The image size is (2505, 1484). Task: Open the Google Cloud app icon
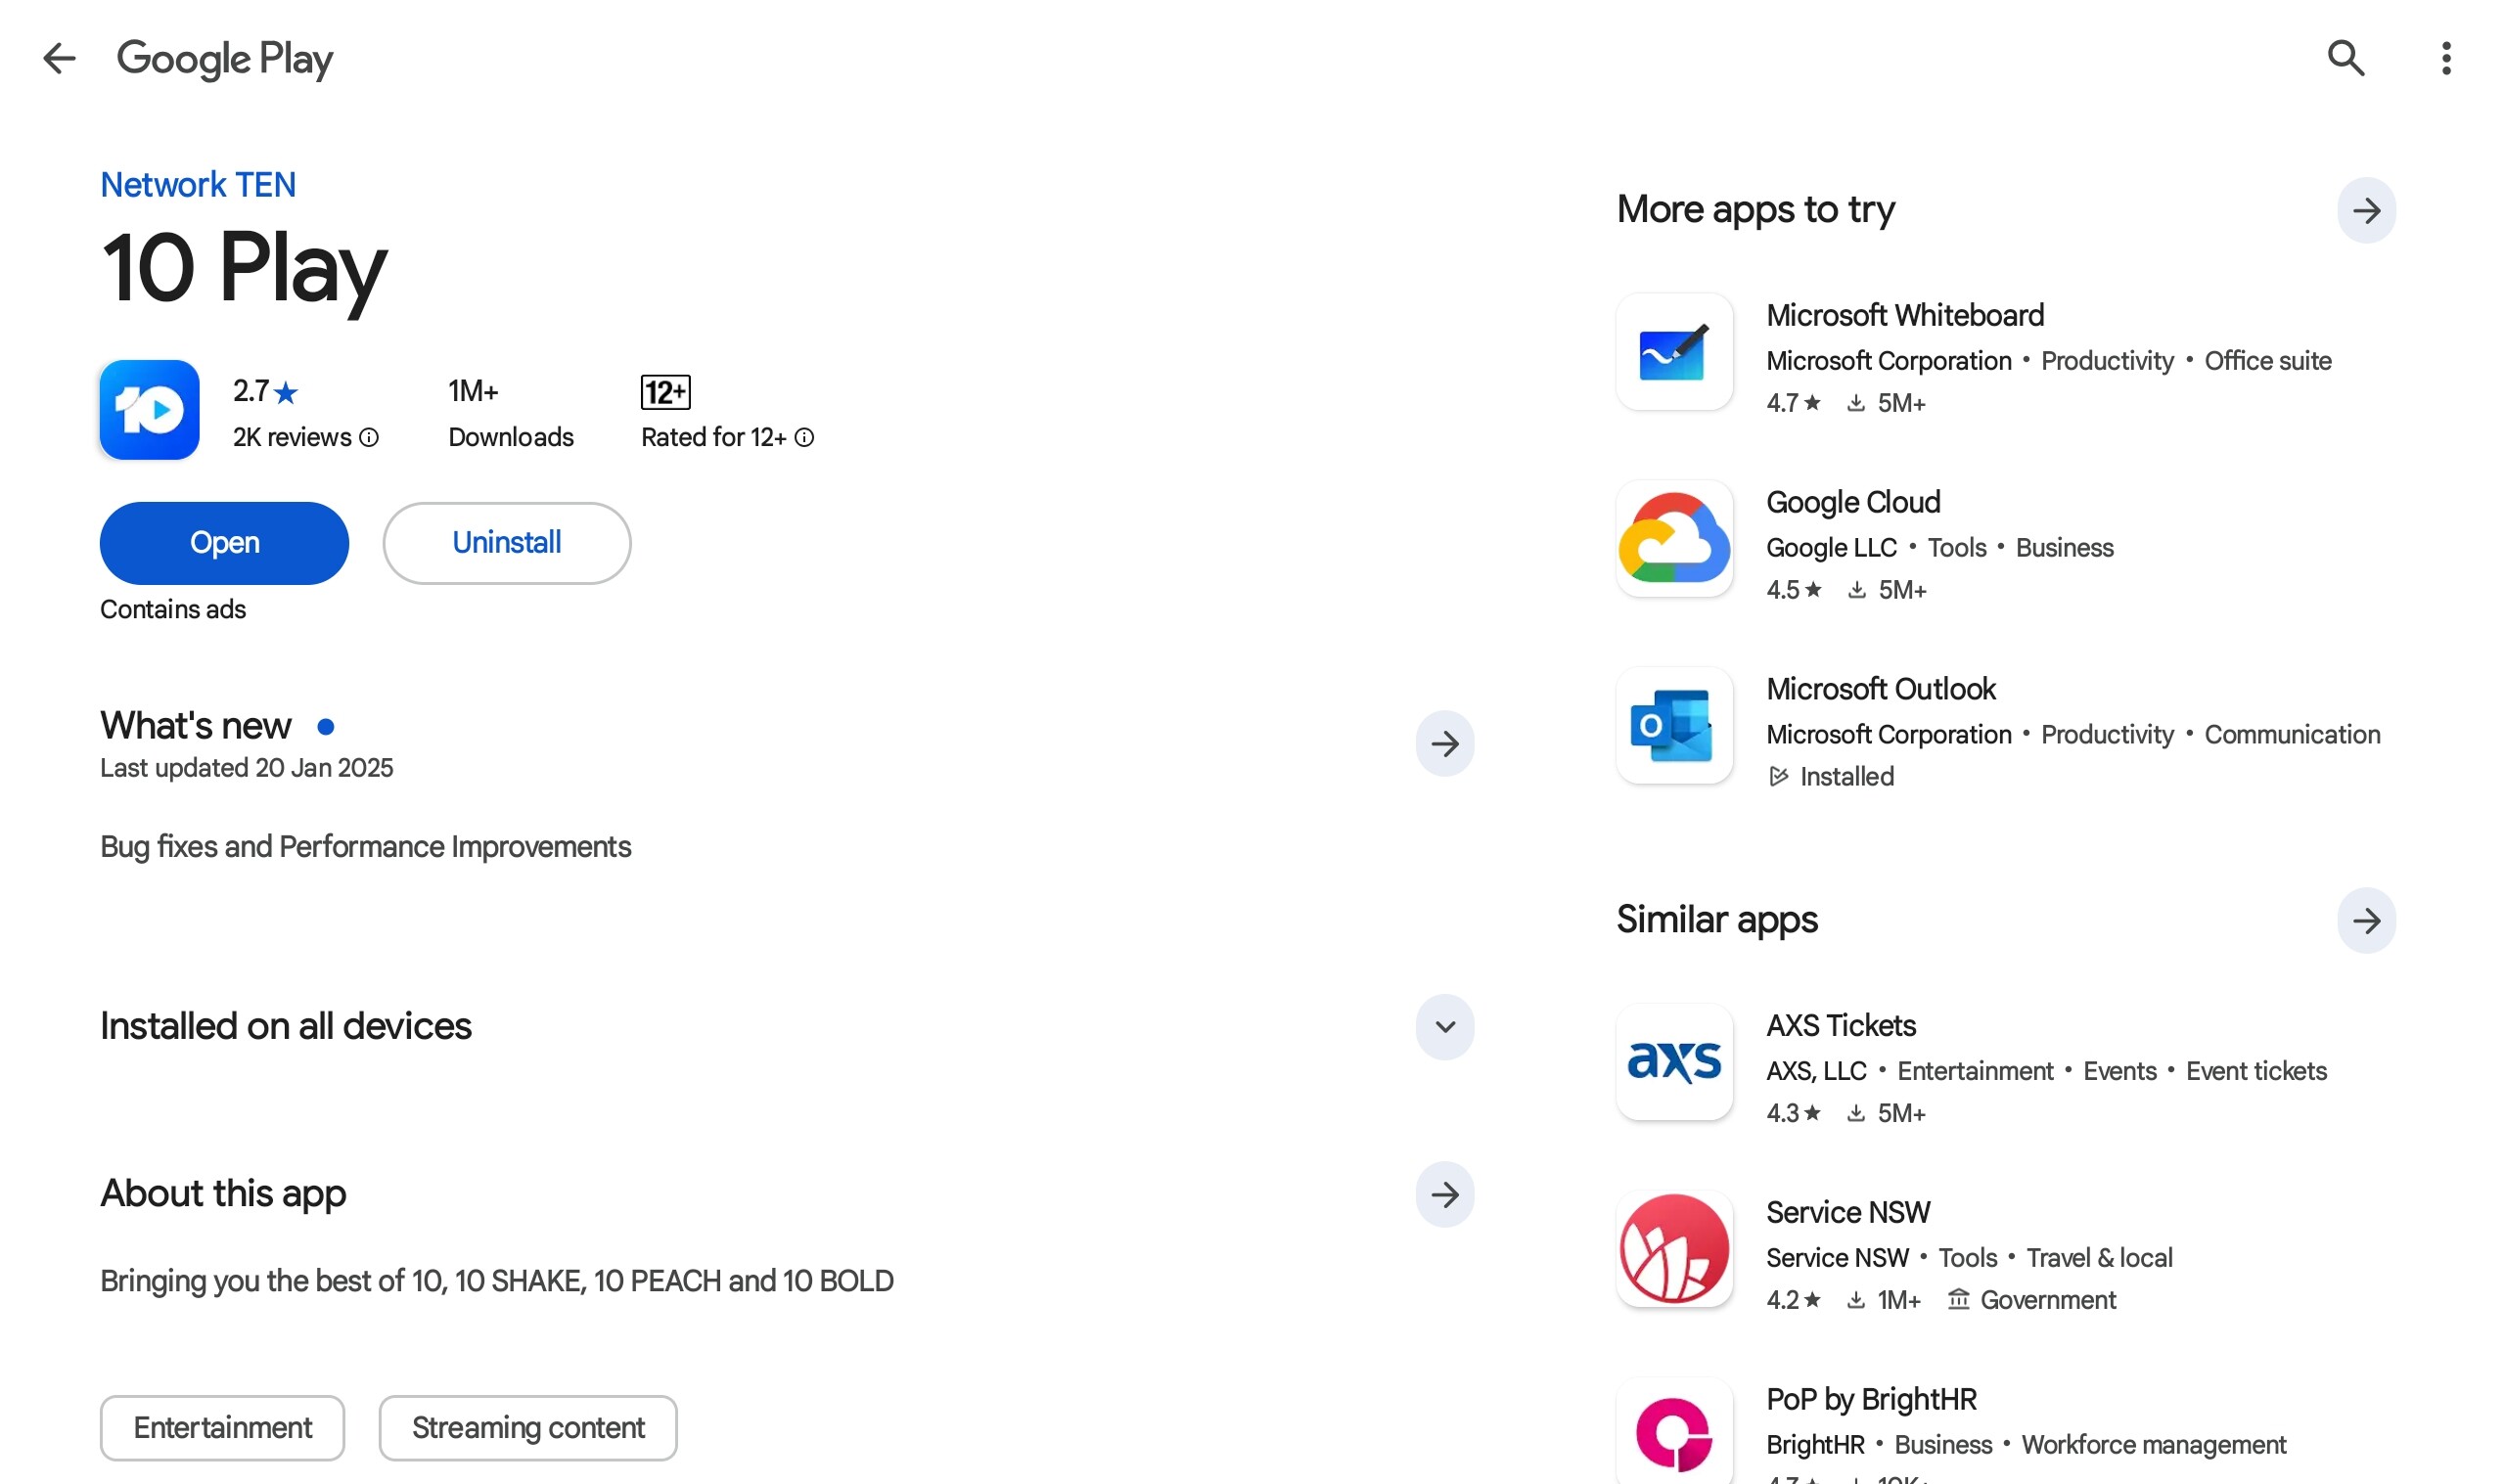1674,539
